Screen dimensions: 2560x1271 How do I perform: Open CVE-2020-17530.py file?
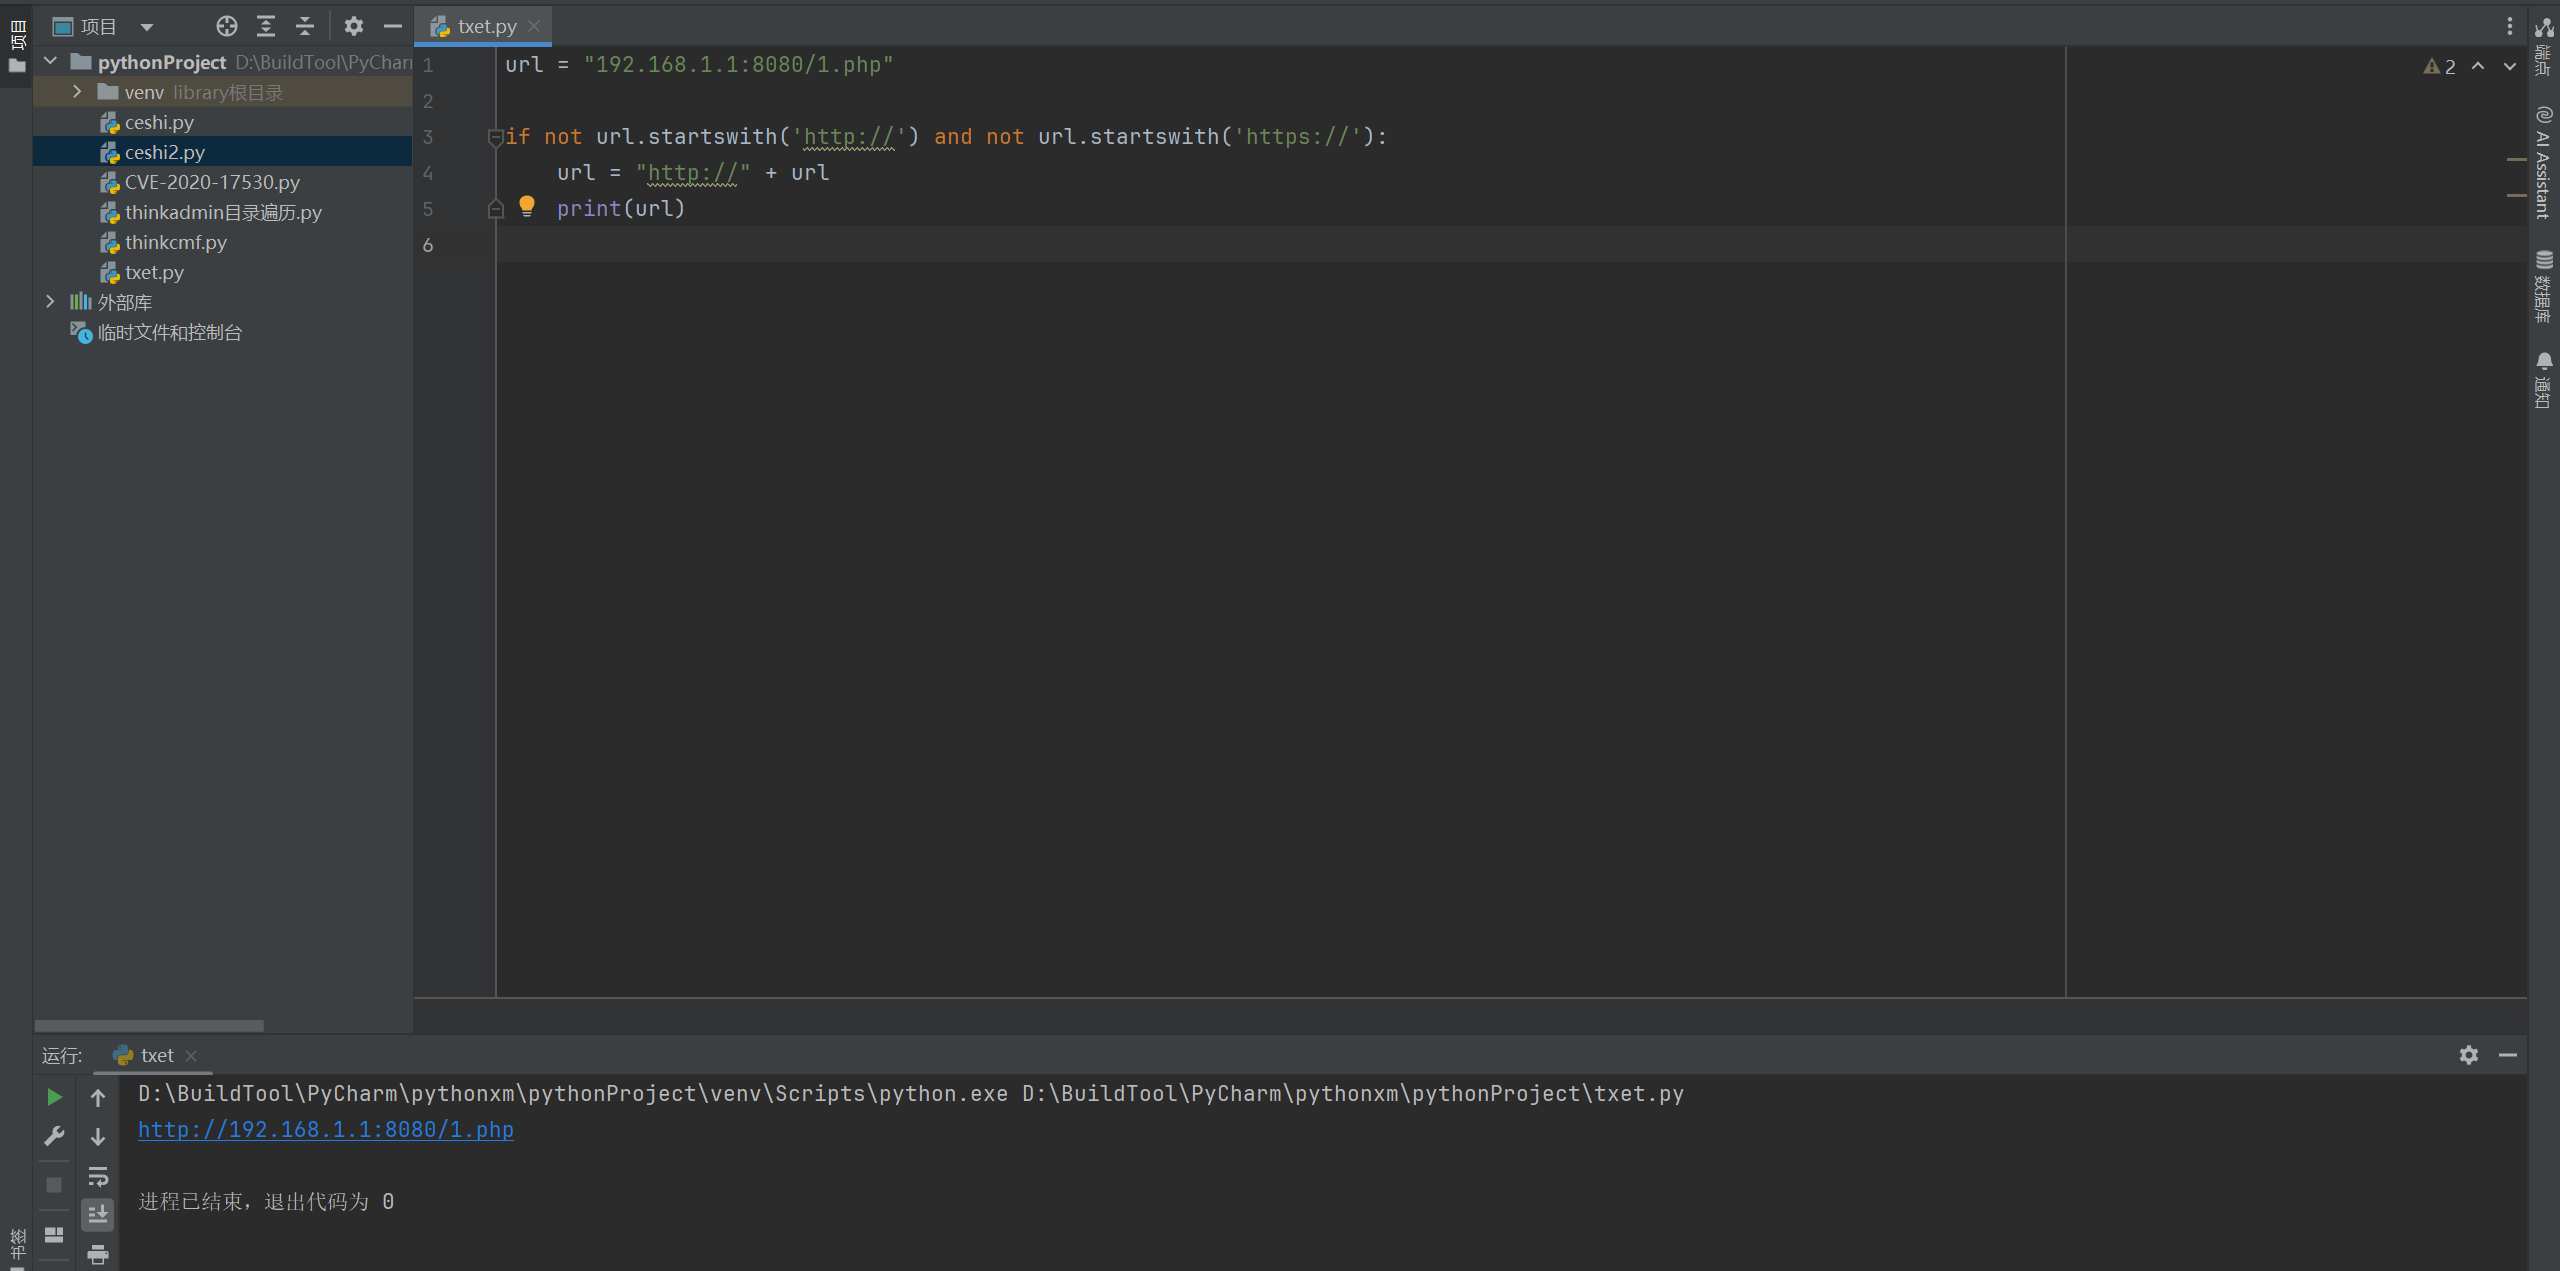point(212,182)
